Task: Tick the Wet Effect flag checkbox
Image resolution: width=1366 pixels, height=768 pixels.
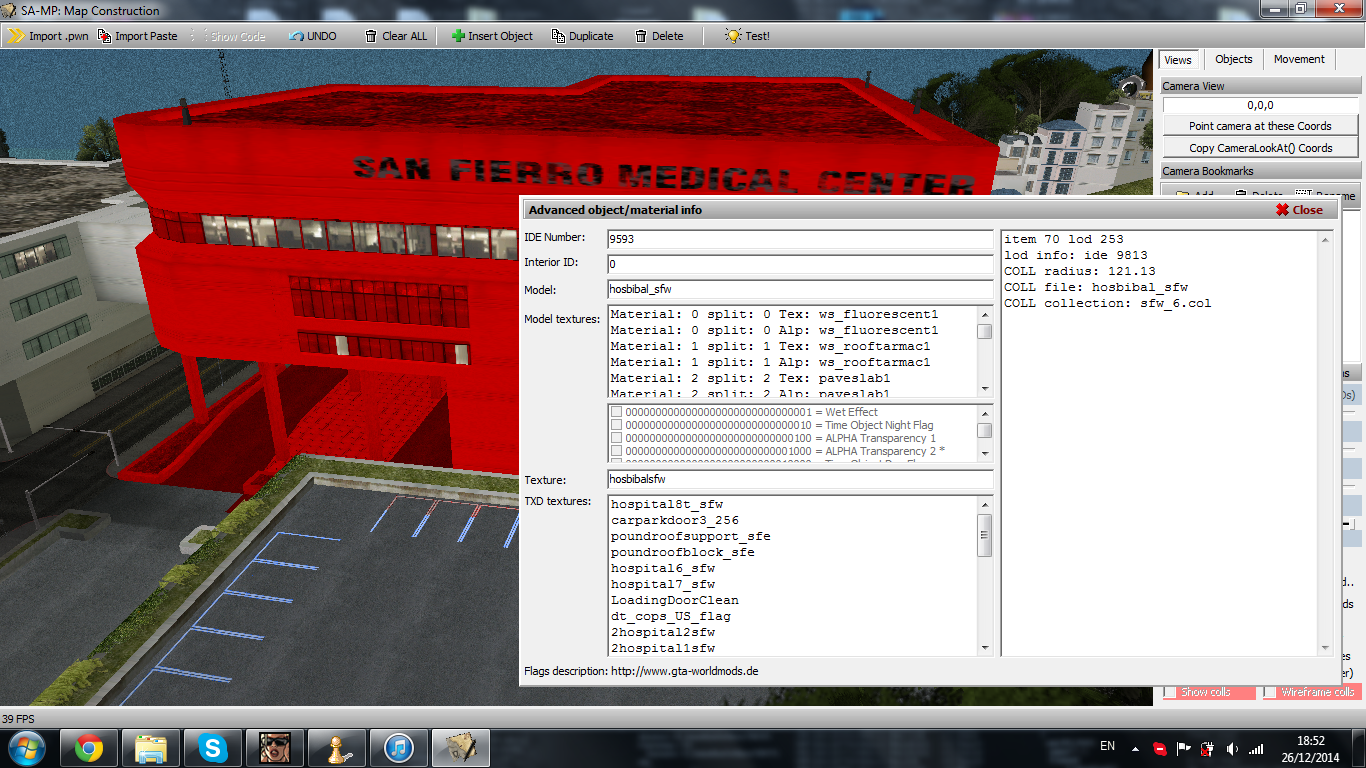Action: tap(617, 412)
